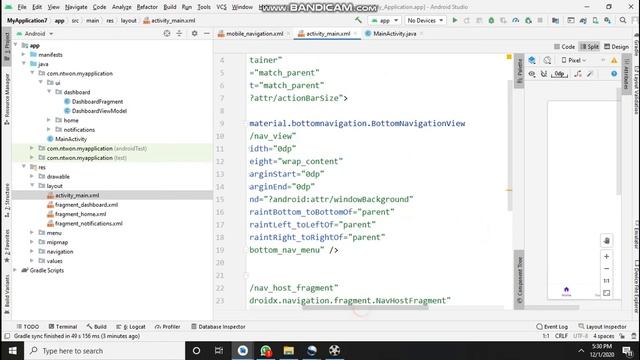Click the horizontal scrollbar under the code editor
The image size is (640, 360).
click(365, 307)
